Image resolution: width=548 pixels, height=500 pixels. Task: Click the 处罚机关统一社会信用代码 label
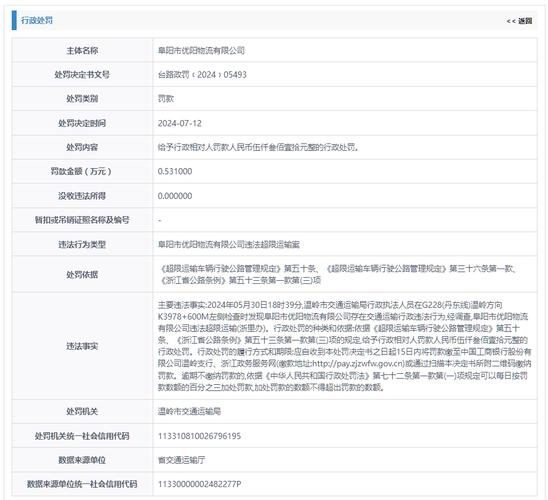coord(82,436)
